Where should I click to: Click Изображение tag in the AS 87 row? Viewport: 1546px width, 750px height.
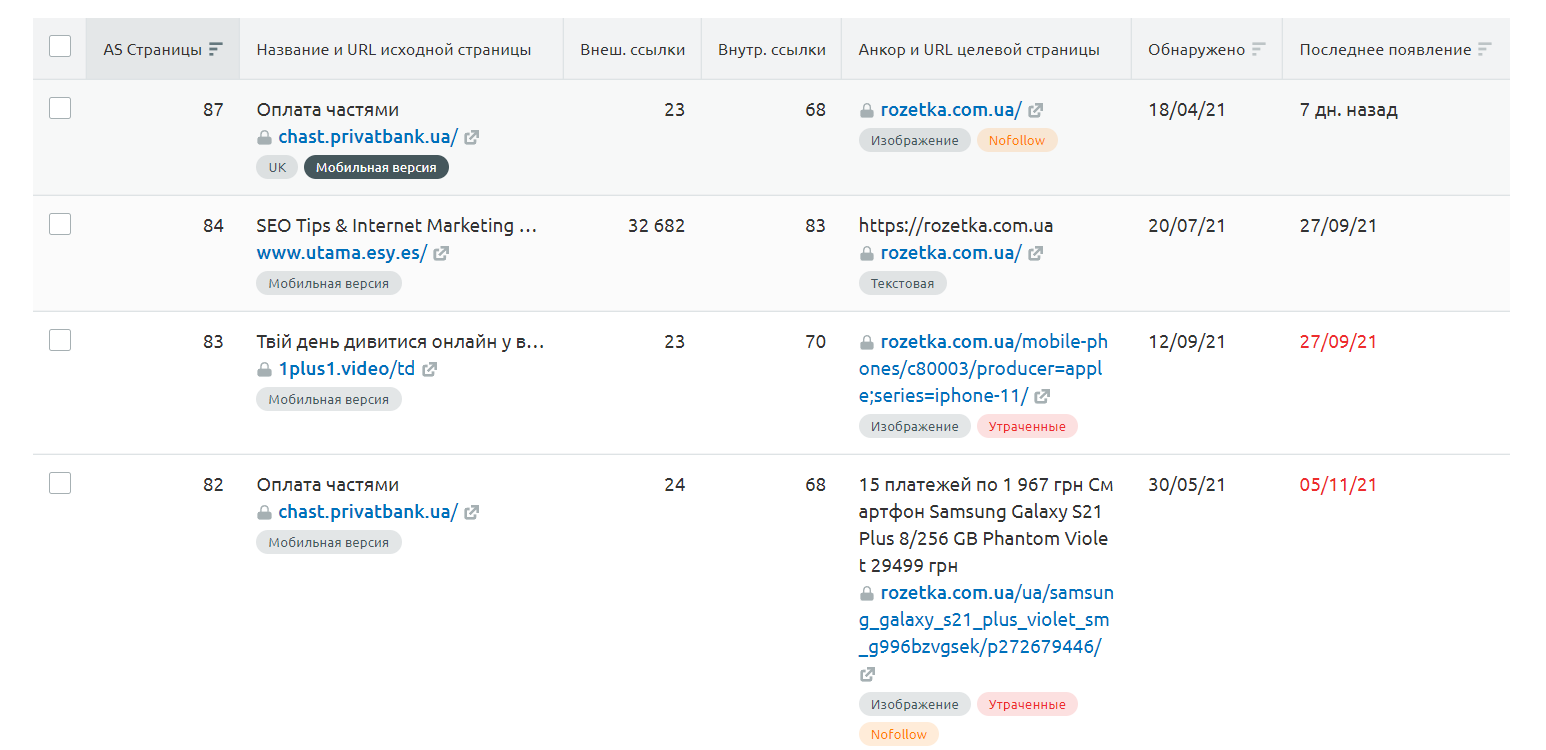[x=915, y=140]
